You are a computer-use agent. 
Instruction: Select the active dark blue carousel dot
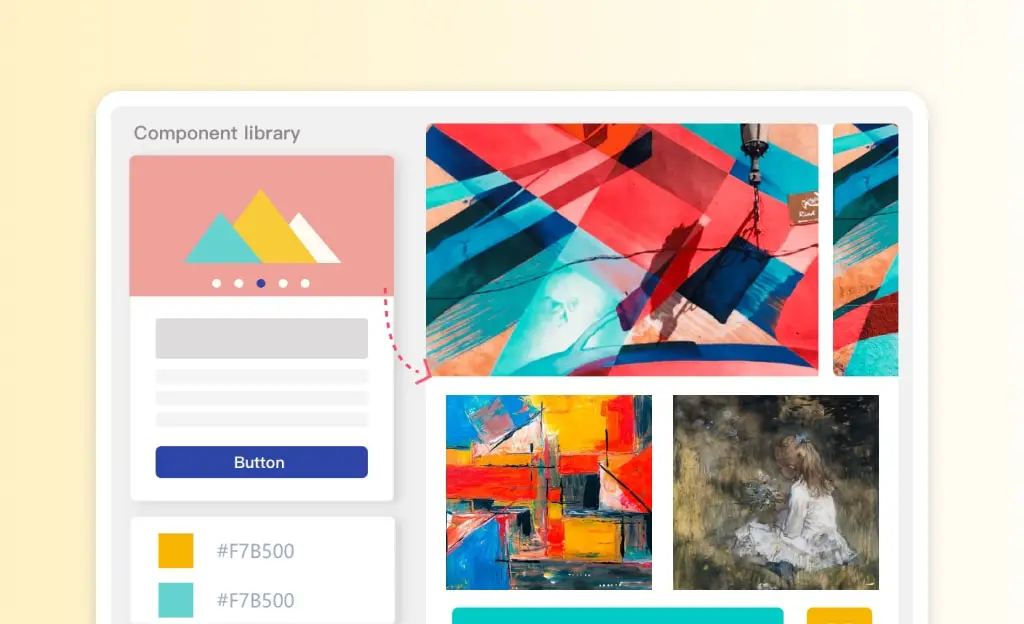coord(261,283)
